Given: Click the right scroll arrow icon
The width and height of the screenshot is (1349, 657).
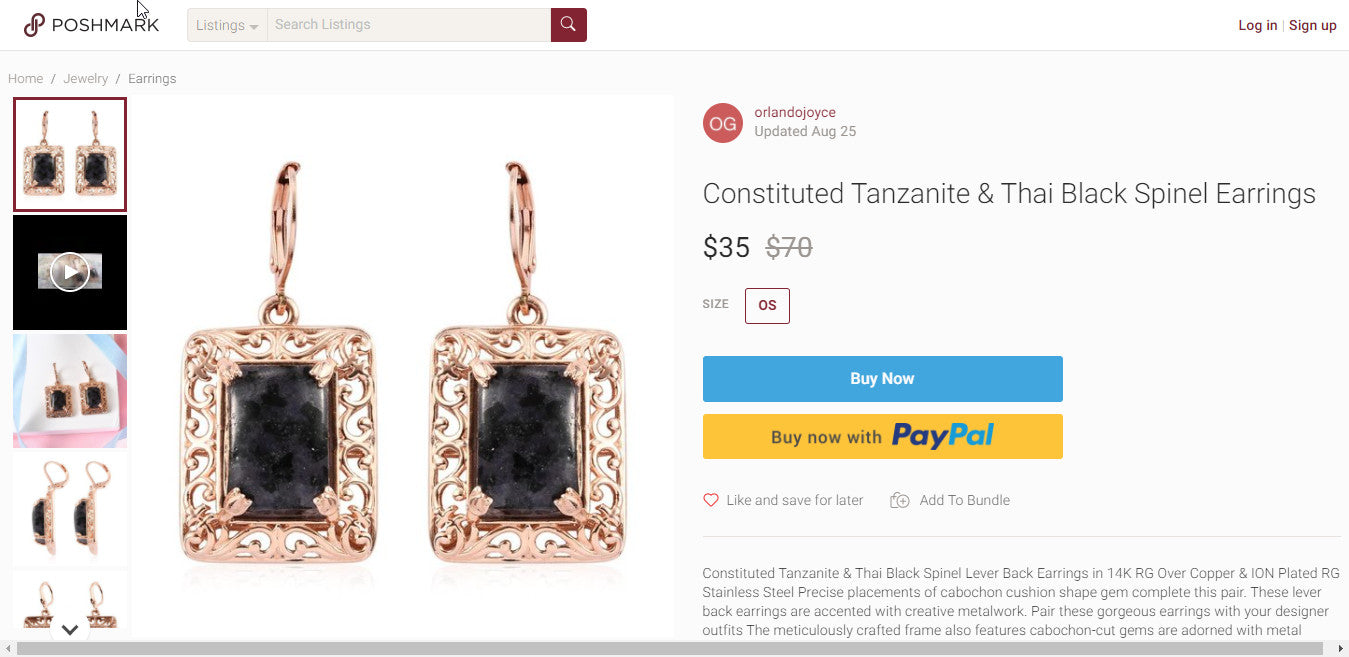Looking at the screenshot, I should tap(1342, 650).
